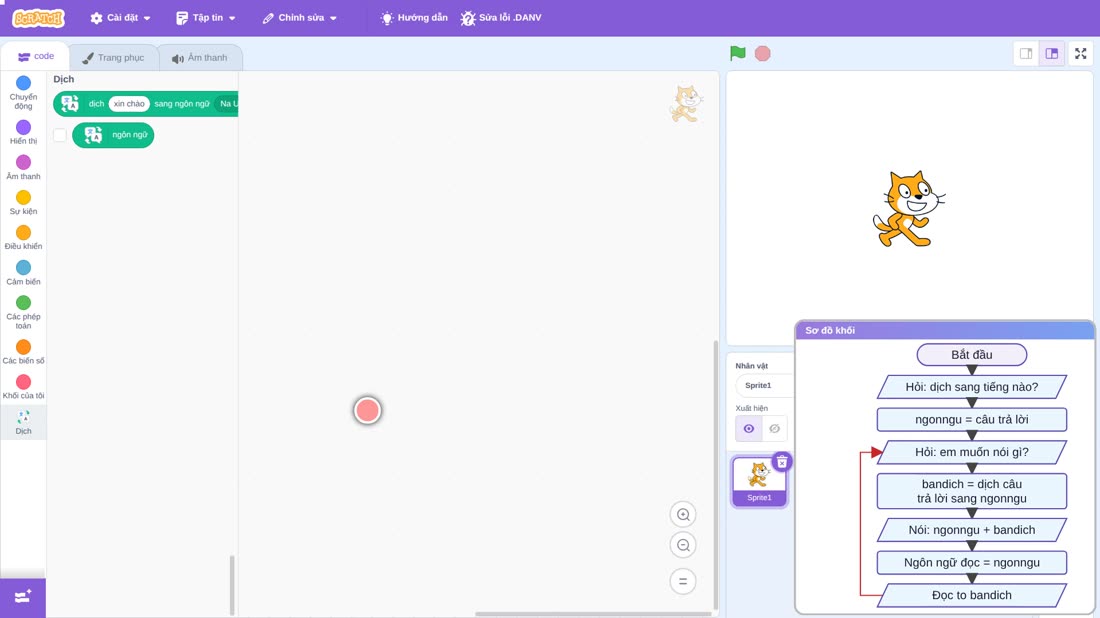Click the workspace horizontal scrollbar
Viewport: 1100px width, 618px height.
(593, 614)
